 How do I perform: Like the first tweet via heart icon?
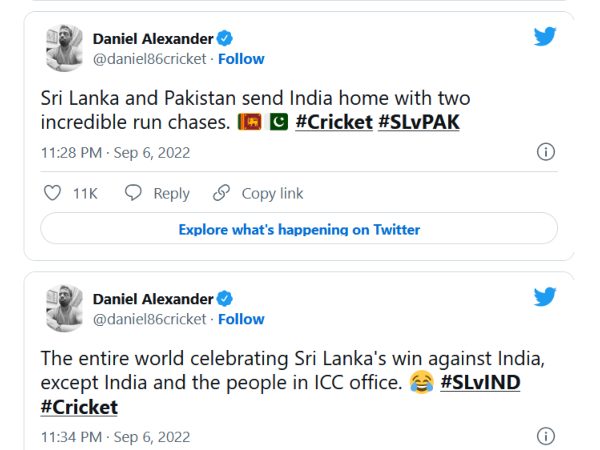pos(53,193)
